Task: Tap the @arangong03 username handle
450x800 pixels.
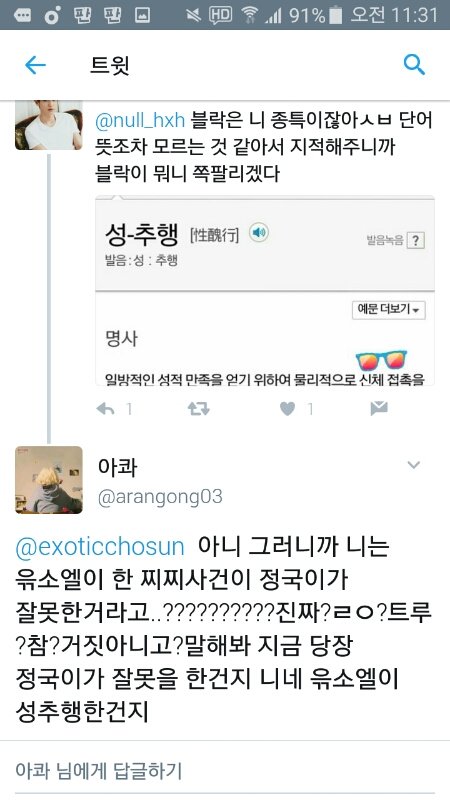Action: [160, 496]
